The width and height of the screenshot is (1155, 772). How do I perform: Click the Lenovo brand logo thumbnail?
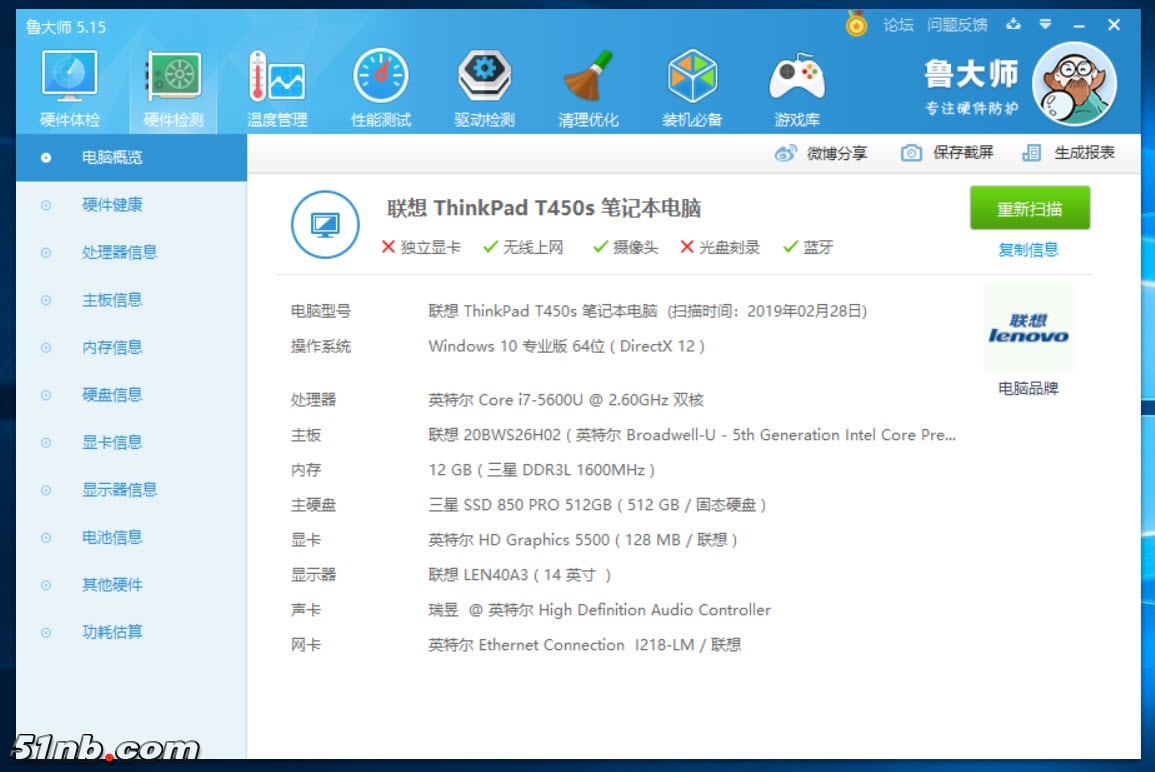click(x=1028, y=329)
